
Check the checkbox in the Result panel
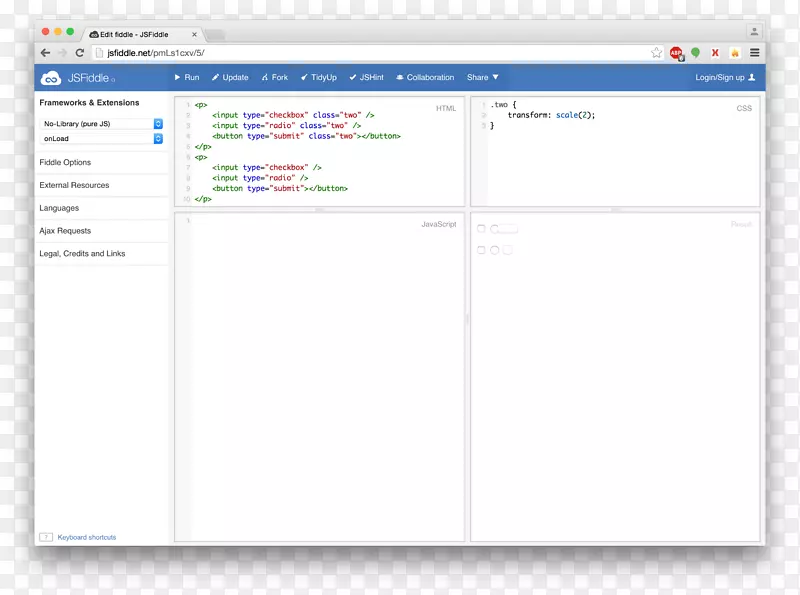coord(481,228)
